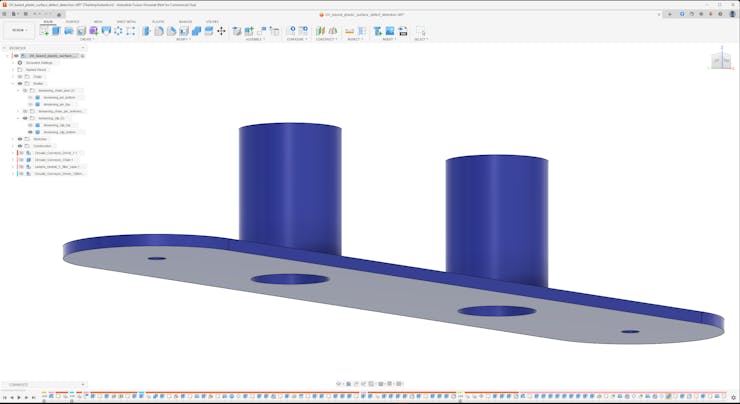Switch to the Surface tab
740x404 pixels.
73,21
